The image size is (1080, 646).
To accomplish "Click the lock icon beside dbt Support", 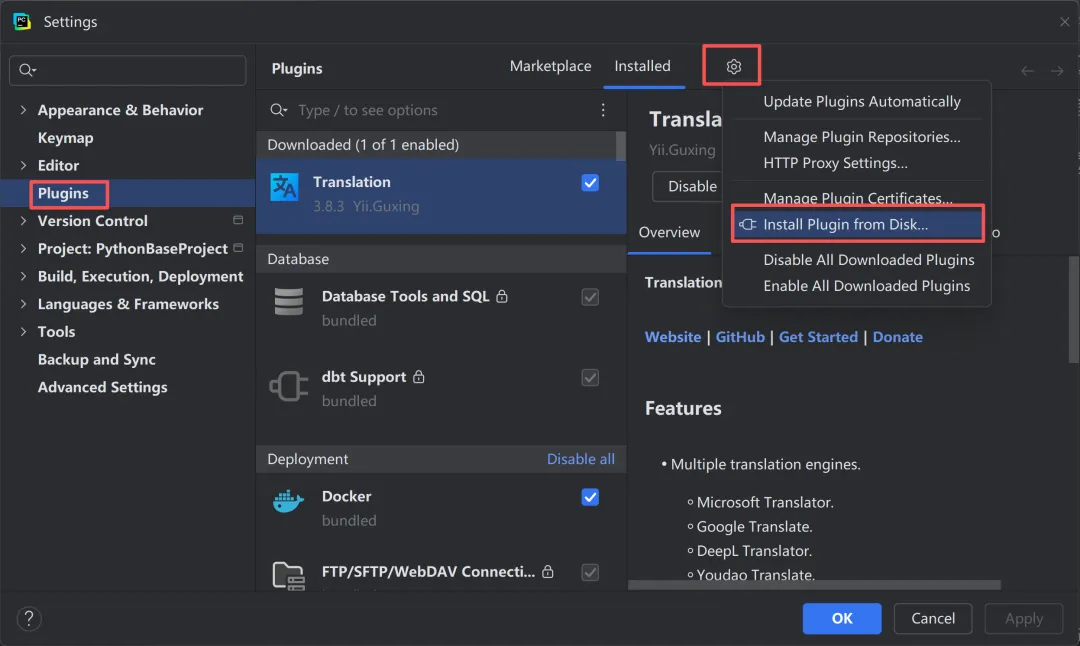I will 419,377.
